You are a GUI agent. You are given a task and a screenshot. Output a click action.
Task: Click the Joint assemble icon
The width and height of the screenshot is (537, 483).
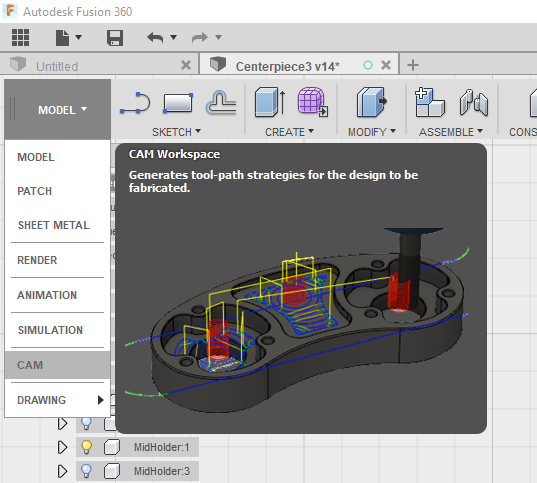tap(474, 102)
